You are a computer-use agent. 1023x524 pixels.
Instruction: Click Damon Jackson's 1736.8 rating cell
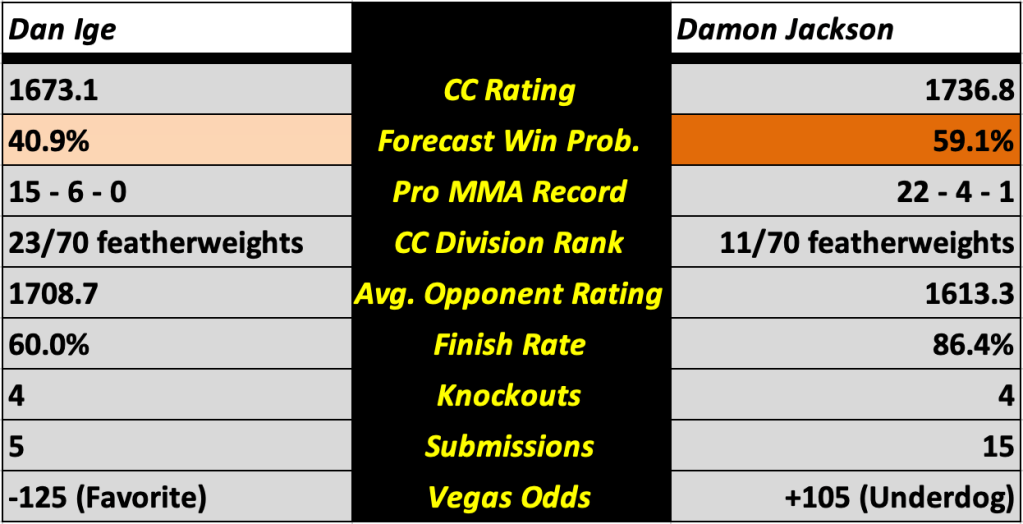click(845, 91)
